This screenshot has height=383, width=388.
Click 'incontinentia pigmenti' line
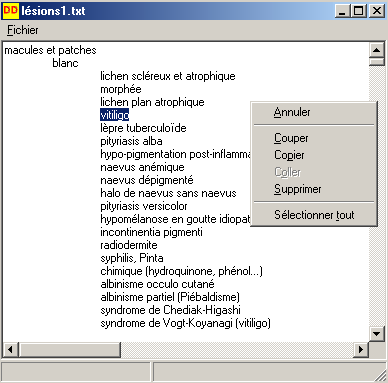[151, 232]
